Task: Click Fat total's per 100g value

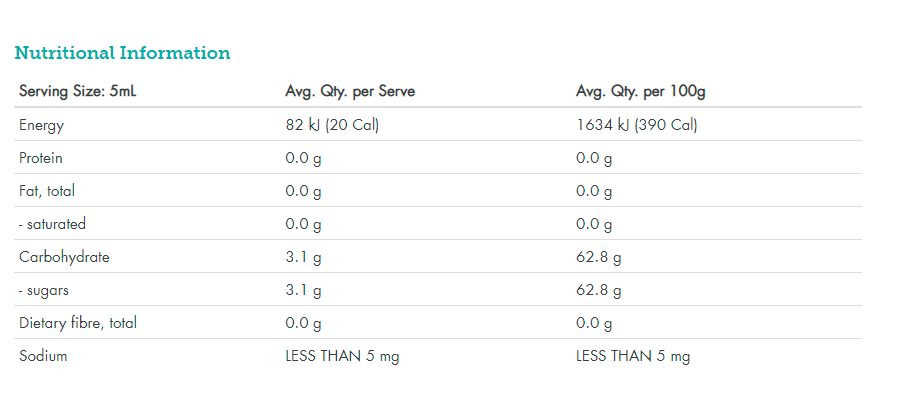Action: pos(594,191)
